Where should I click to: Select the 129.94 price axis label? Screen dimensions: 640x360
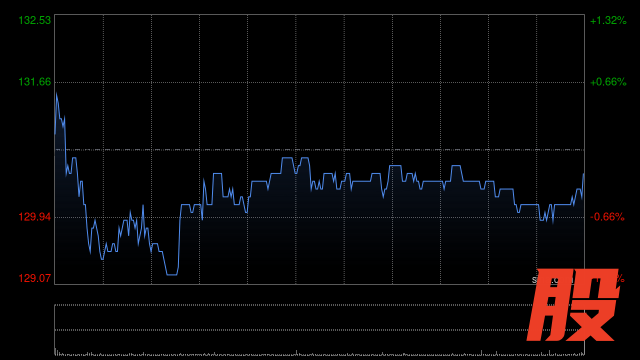coord(35,217)
